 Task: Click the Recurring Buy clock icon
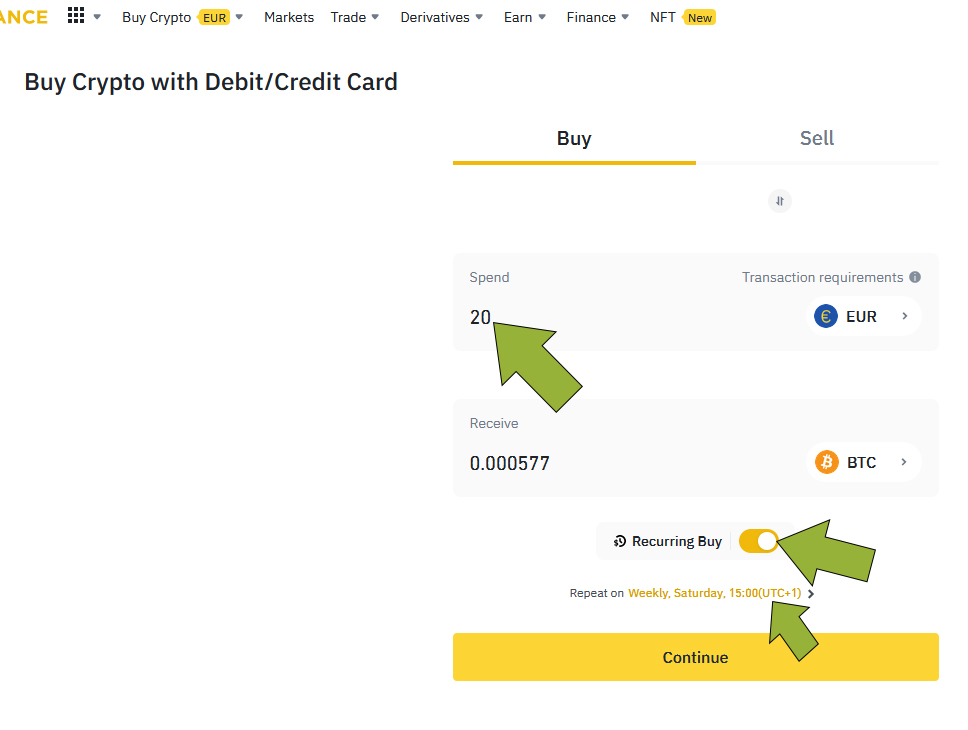pyautogui.click(x=620, y=541)
